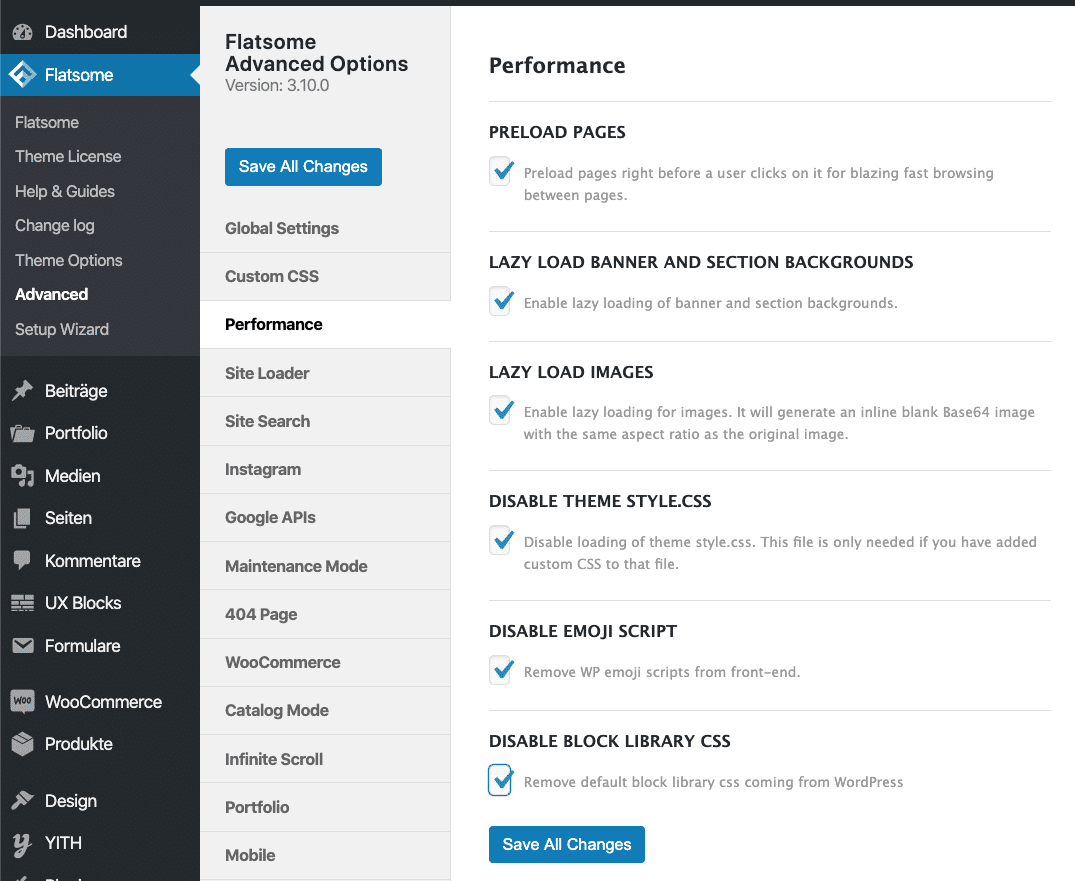Click the Design paintbrush icon
Image resolution: width=1075 pixels, height=881 pixels.
pos(23,800)
